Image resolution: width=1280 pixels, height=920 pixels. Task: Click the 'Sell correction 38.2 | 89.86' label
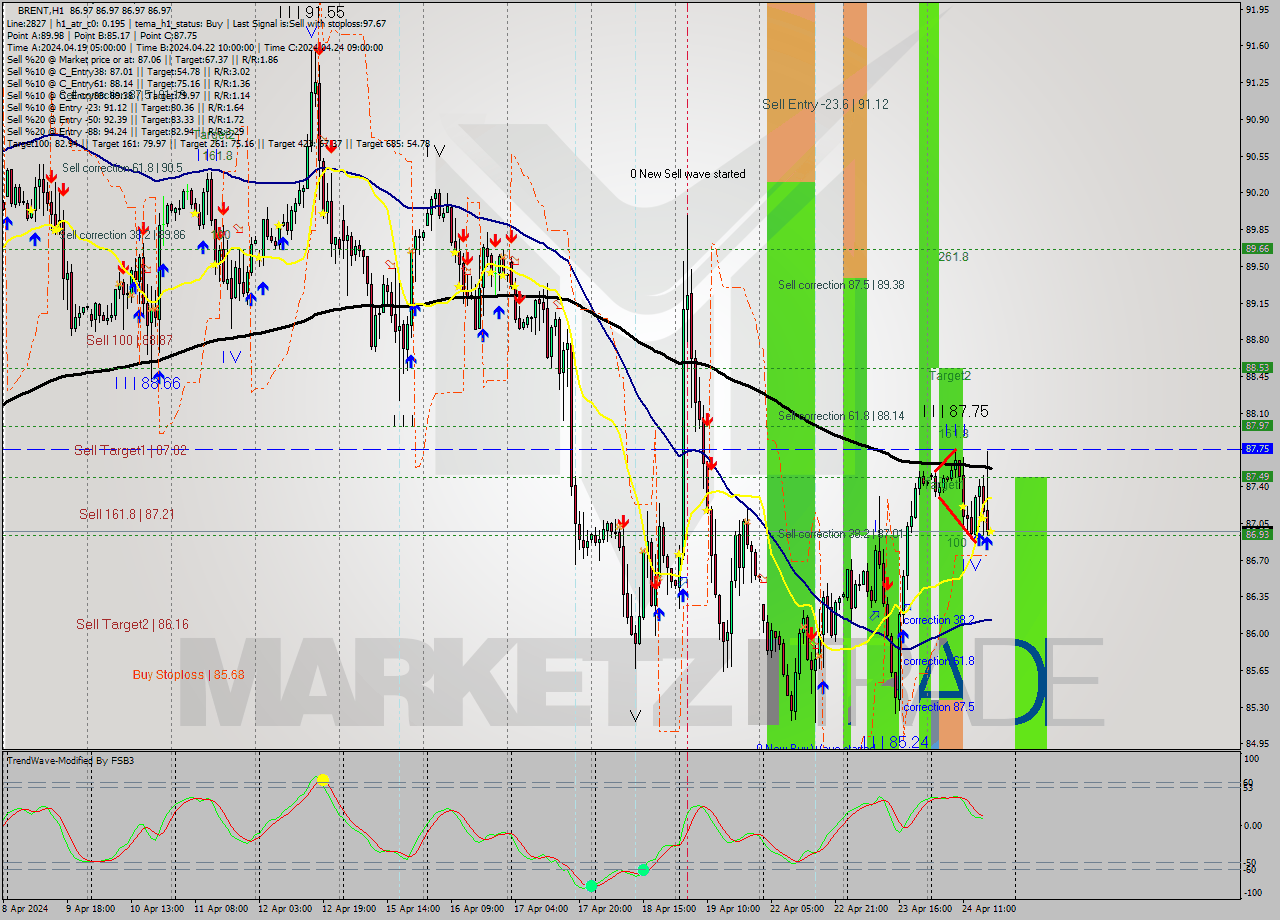point(122,235)
